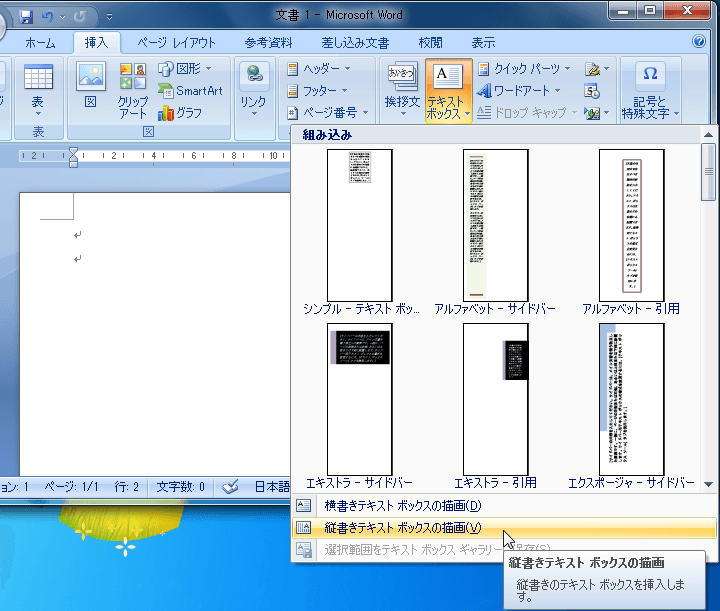Click the indent marker on the ruler

(x=73, y=157)
